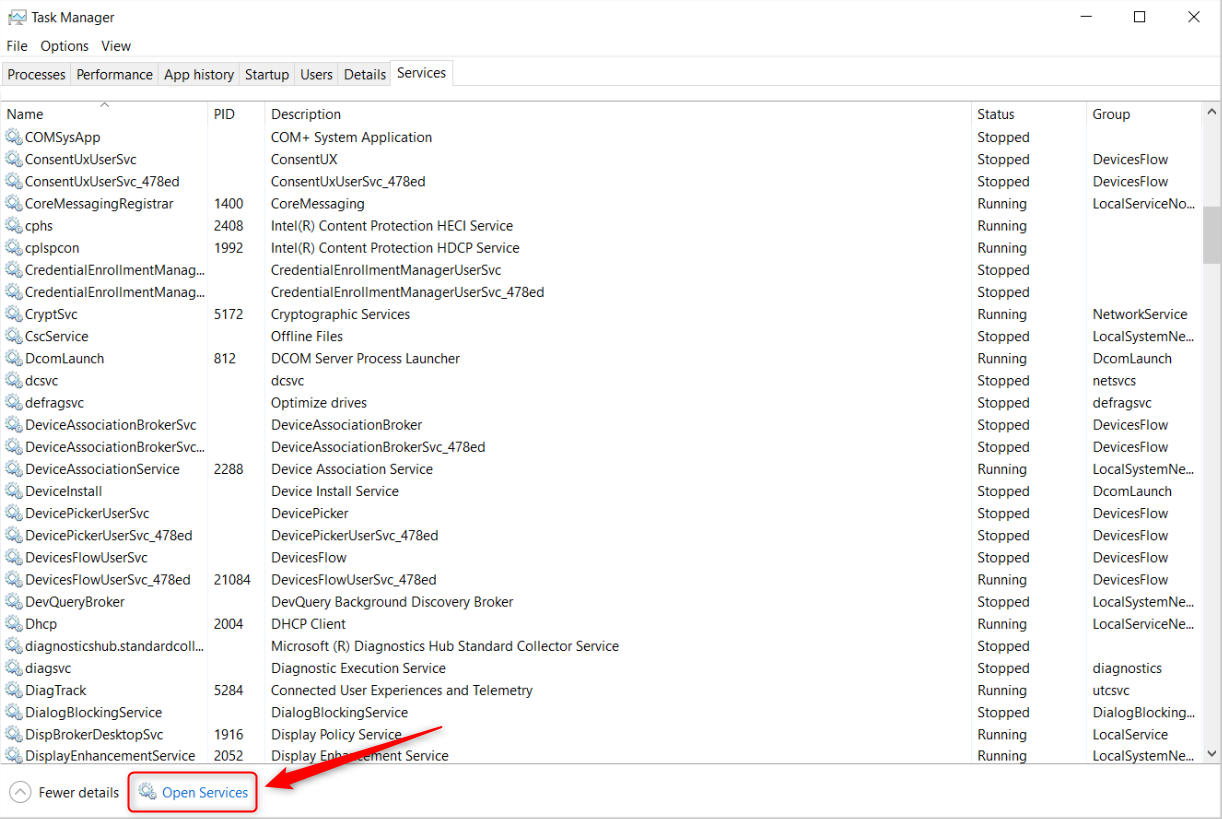Click the service icon next to DevicesFlowUserSvc_478ed
The width and height of the screenshot is (1222, 819).
point(14,579)
